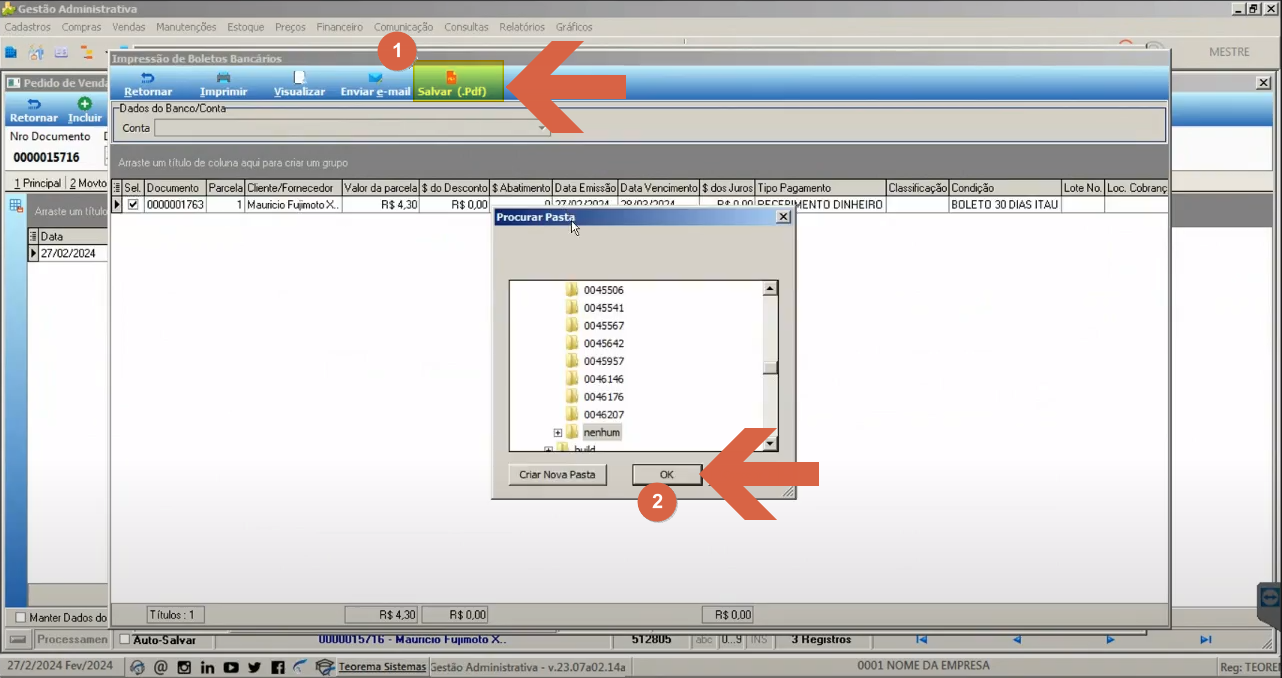Image resolution: width=1282 pixels, height=678 pixels.
Task: Open Facebook icon in status bar
Action: click(277, 667)
